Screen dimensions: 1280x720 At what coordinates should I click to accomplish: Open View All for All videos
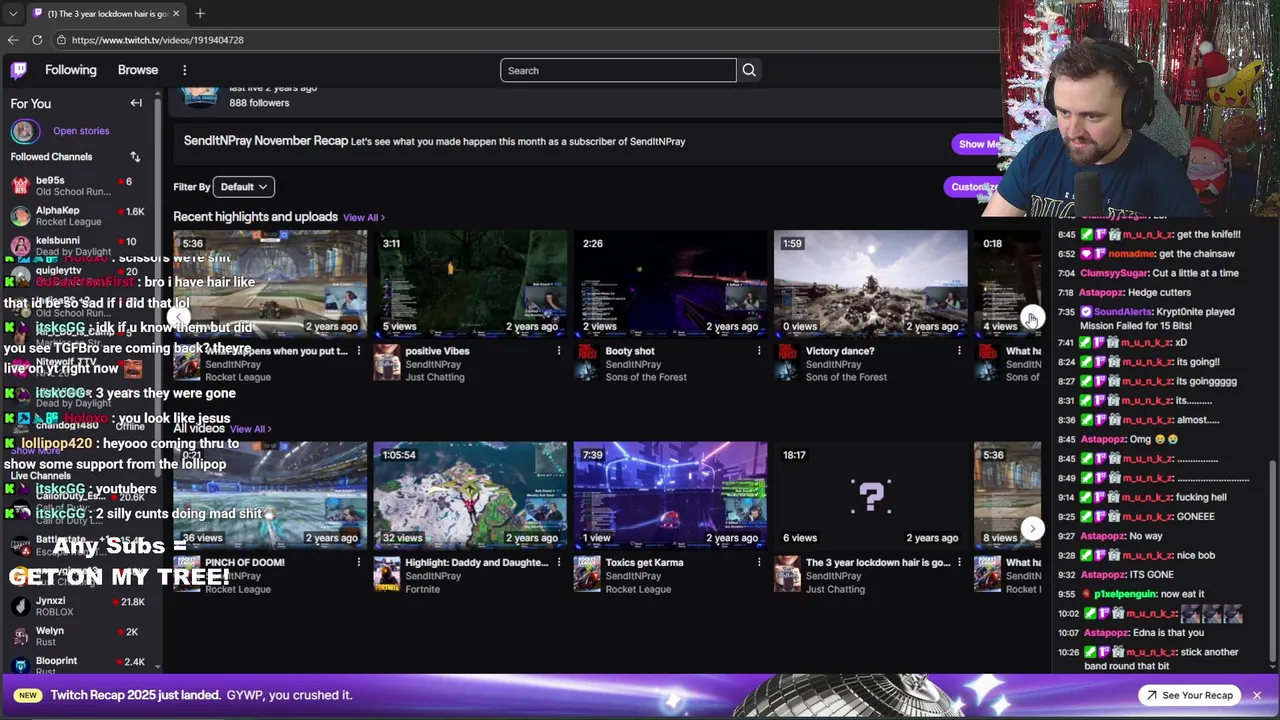(251, 429)
